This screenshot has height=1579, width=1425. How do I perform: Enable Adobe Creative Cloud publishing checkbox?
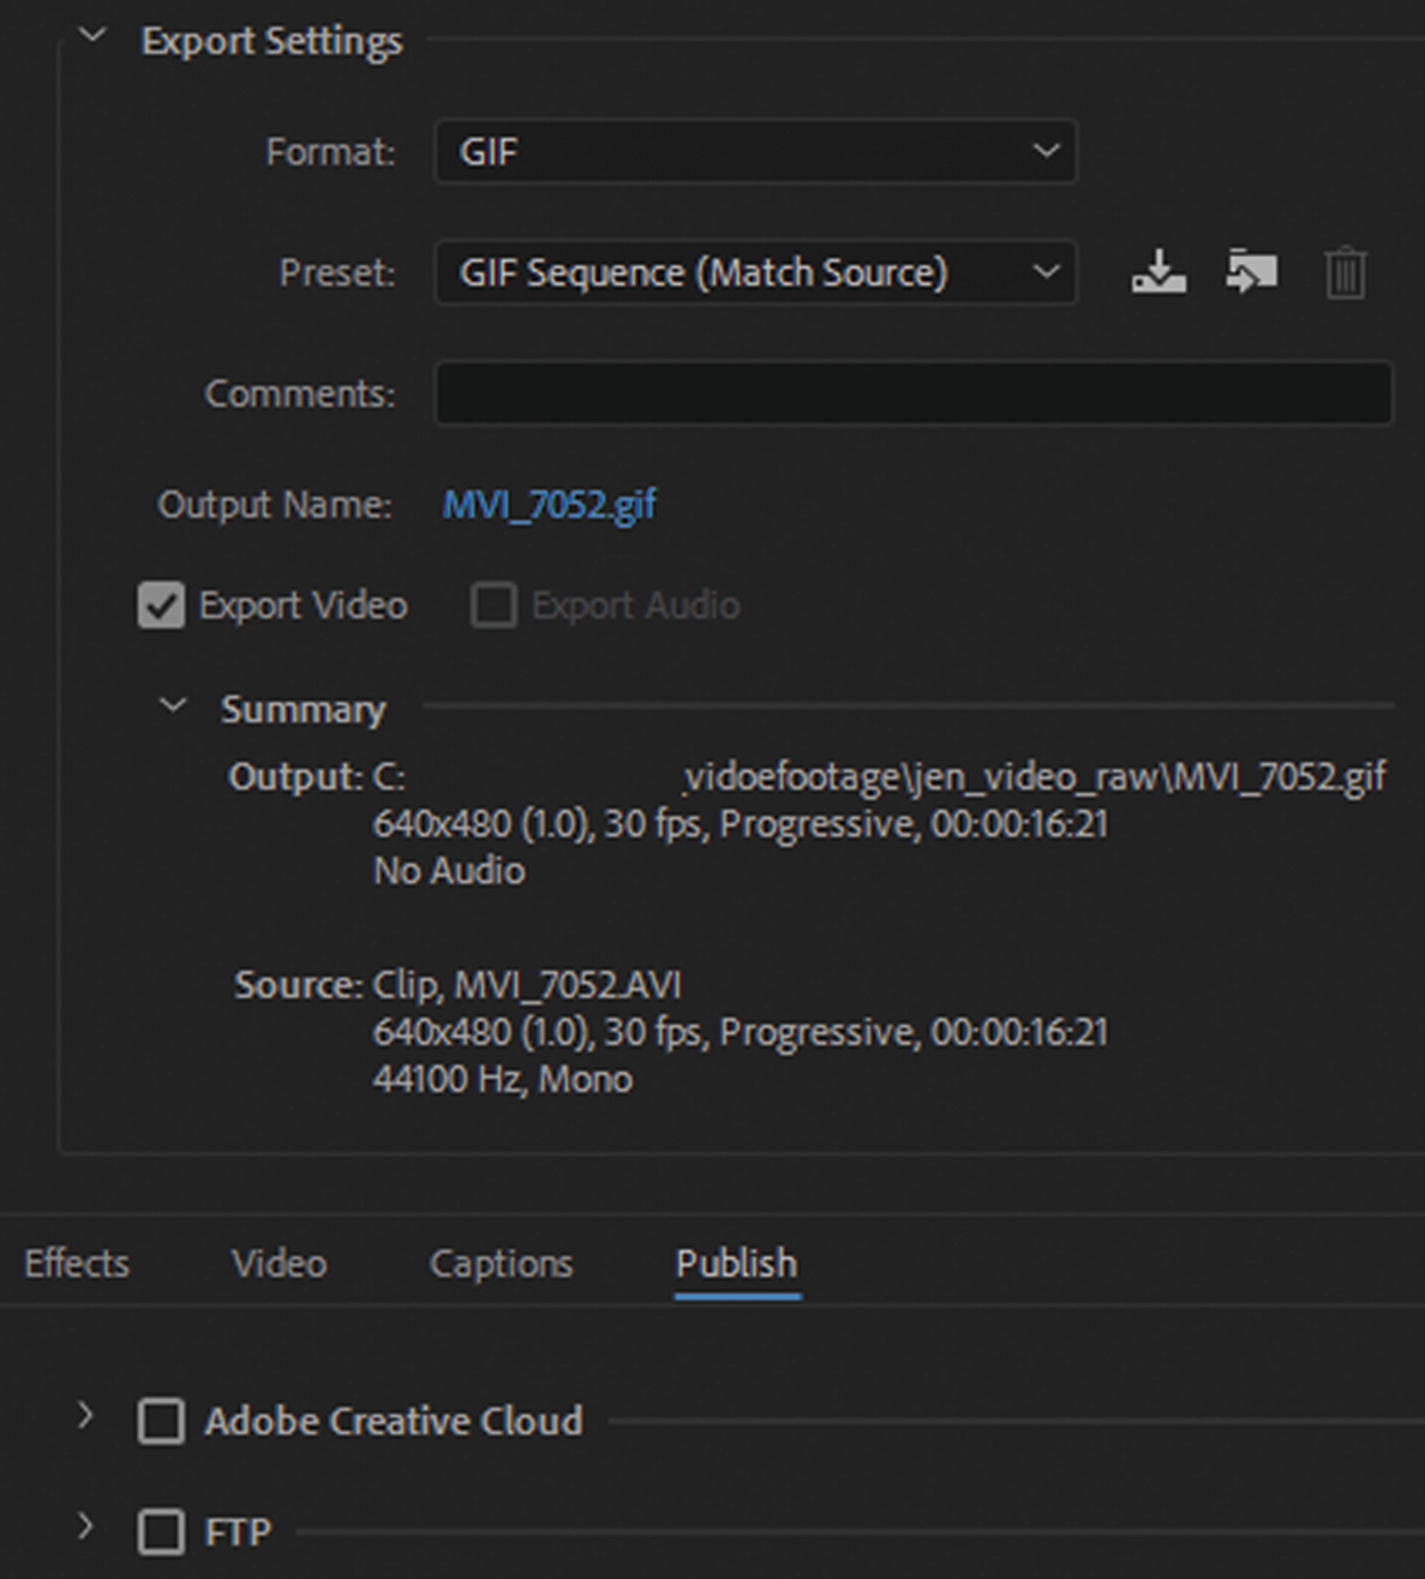pyautogui.click(x=161, y=1421)
